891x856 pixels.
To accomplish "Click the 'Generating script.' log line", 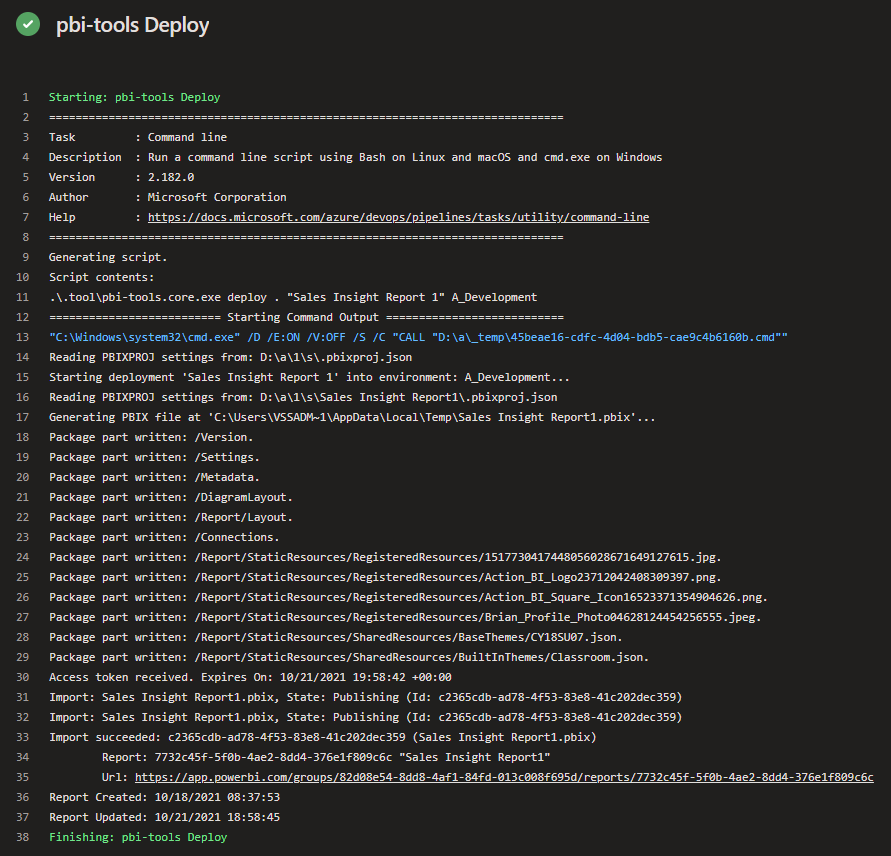I will pyautogui.click(x=108, y=257).
